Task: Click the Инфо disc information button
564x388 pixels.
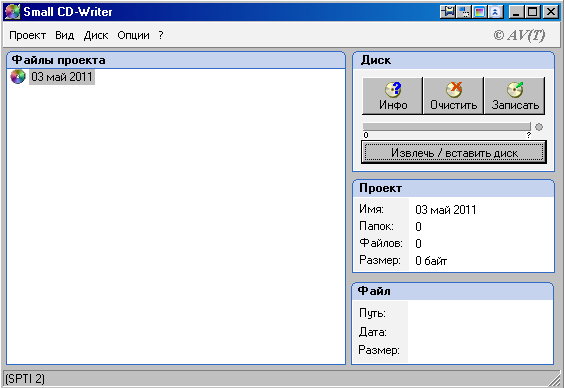Action: click(x=392, y=96)
